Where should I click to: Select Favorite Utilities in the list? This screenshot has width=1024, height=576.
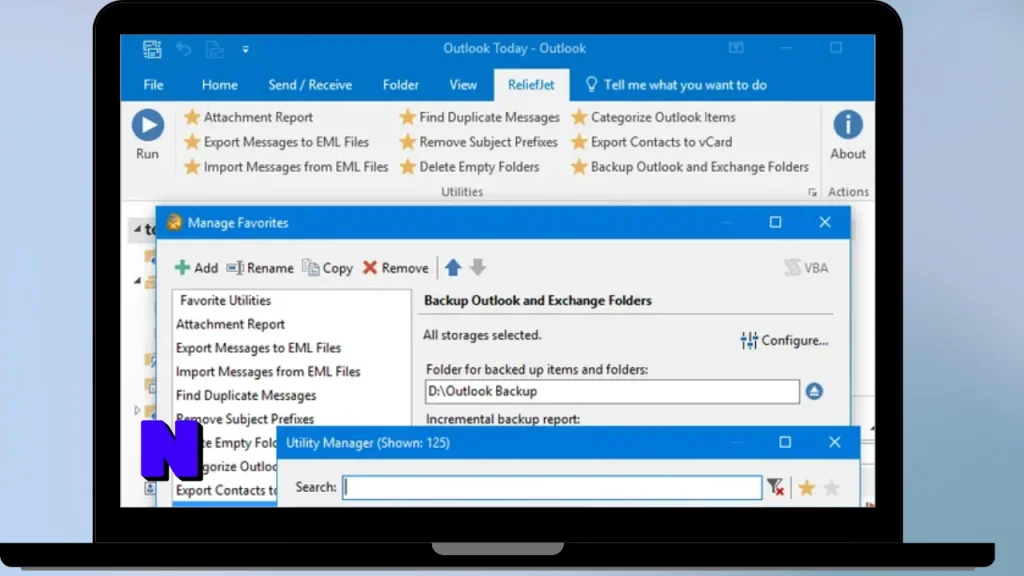[225, 300]
